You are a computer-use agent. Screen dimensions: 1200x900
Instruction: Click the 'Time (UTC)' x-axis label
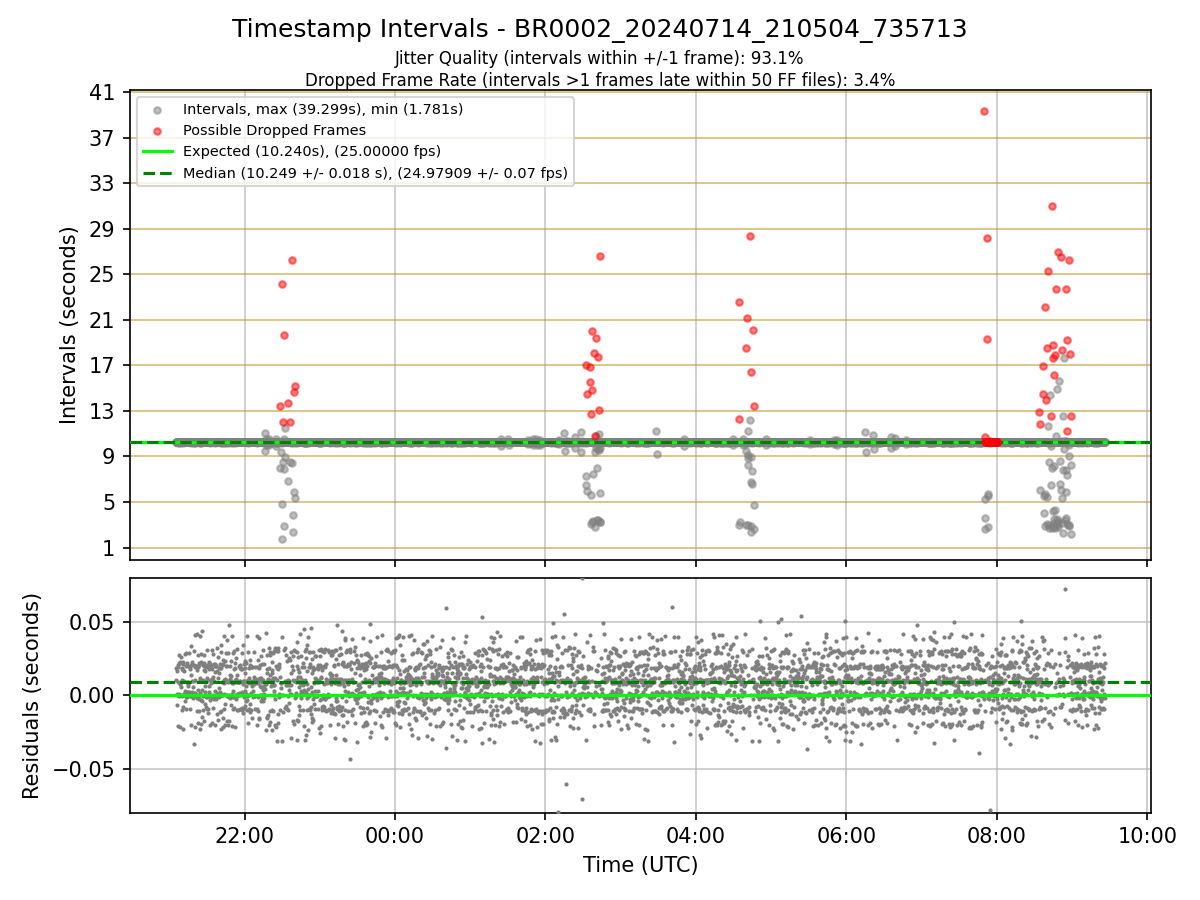coord(640,865)
